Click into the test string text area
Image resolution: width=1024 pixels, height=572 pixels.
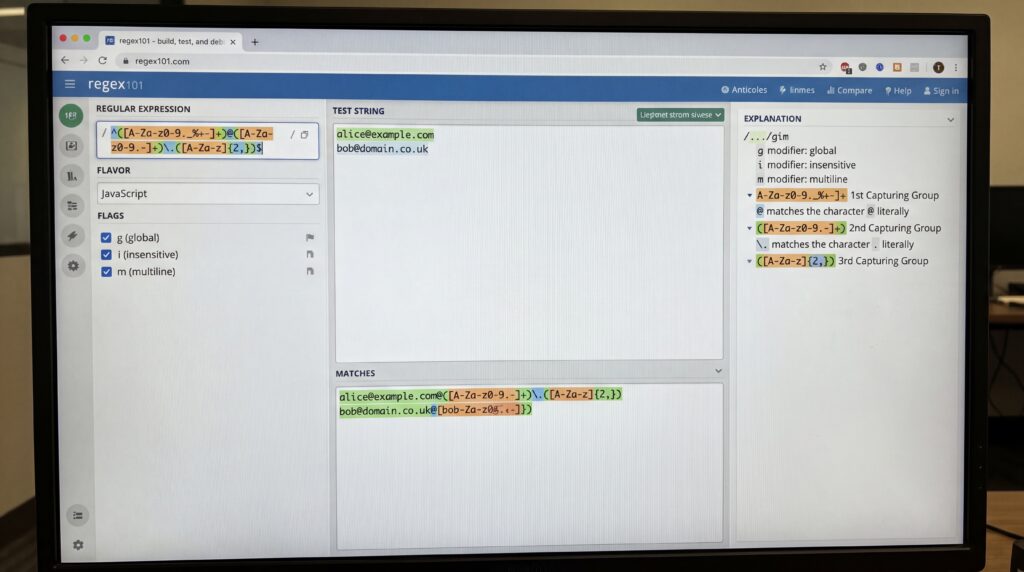(x=529, y=243)
